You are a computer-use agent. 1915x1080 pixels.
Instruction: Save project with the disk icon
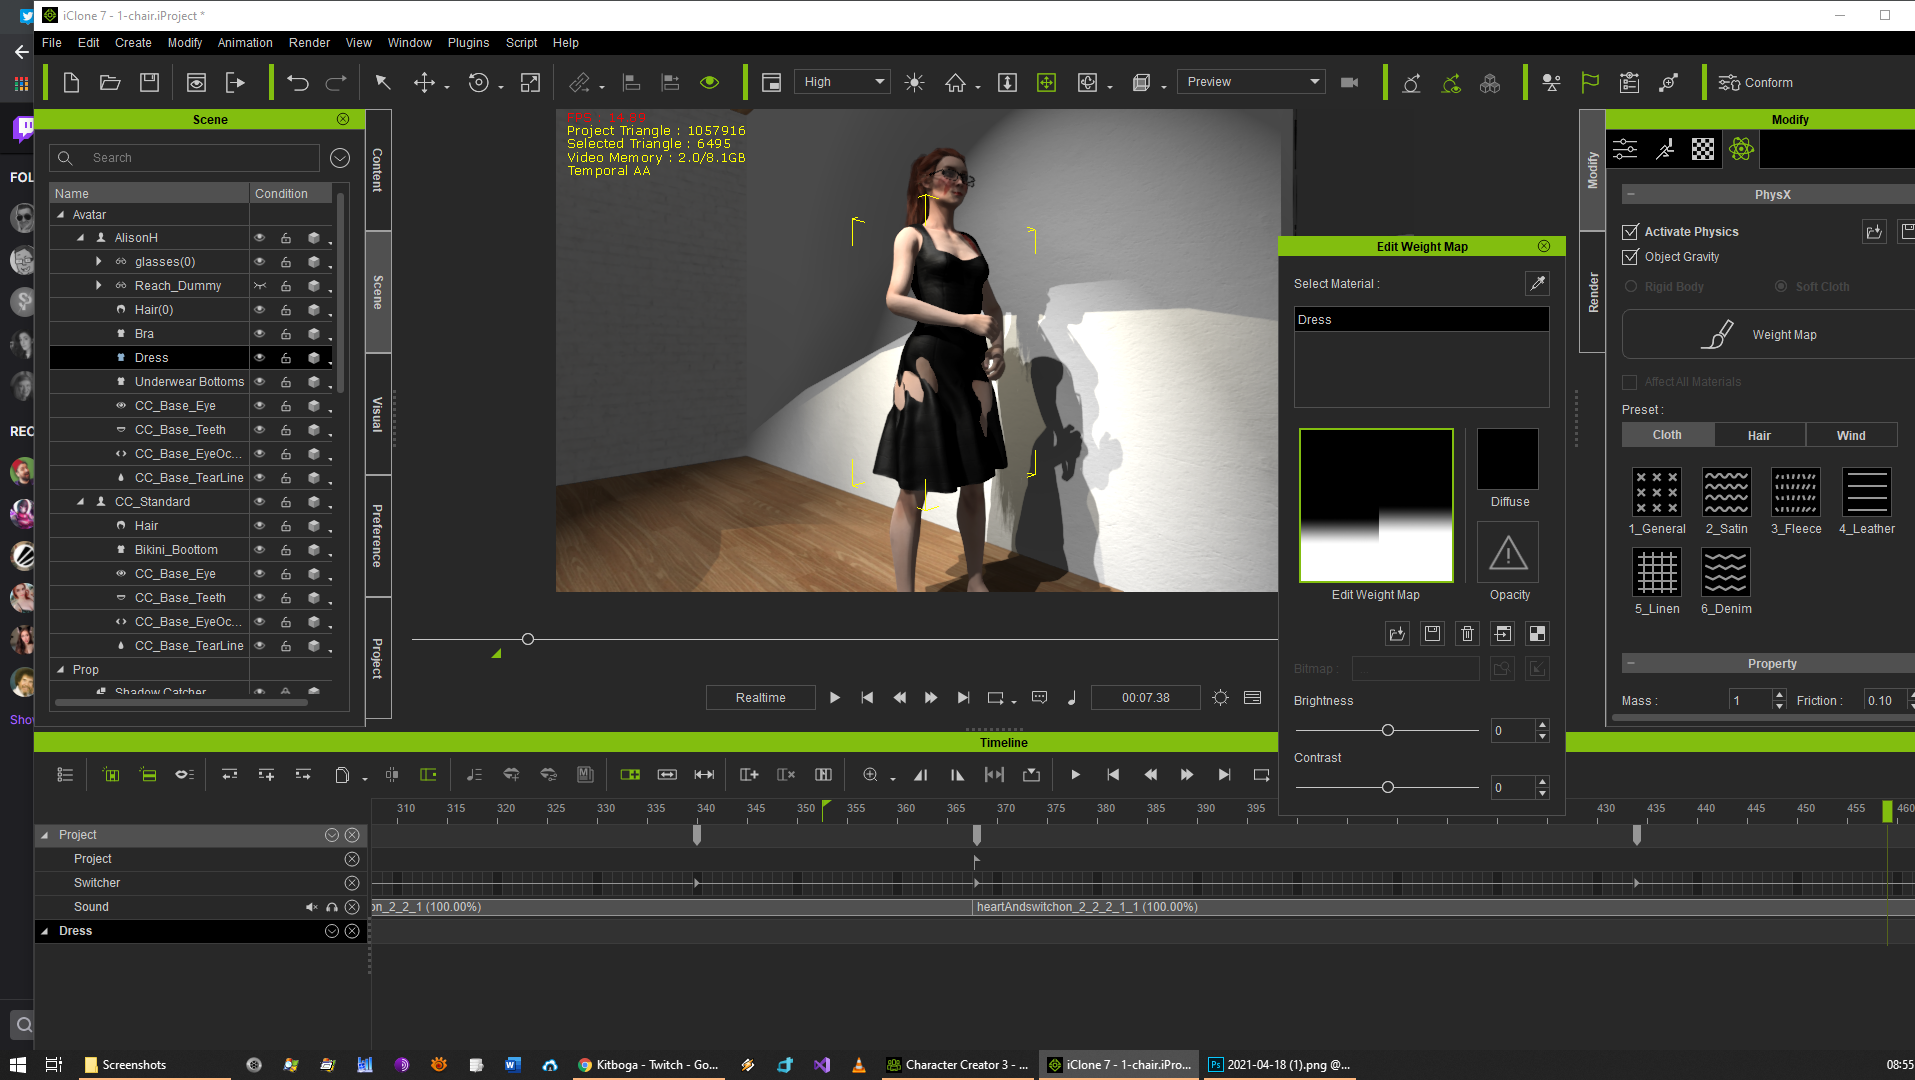(x=149, y=82)
